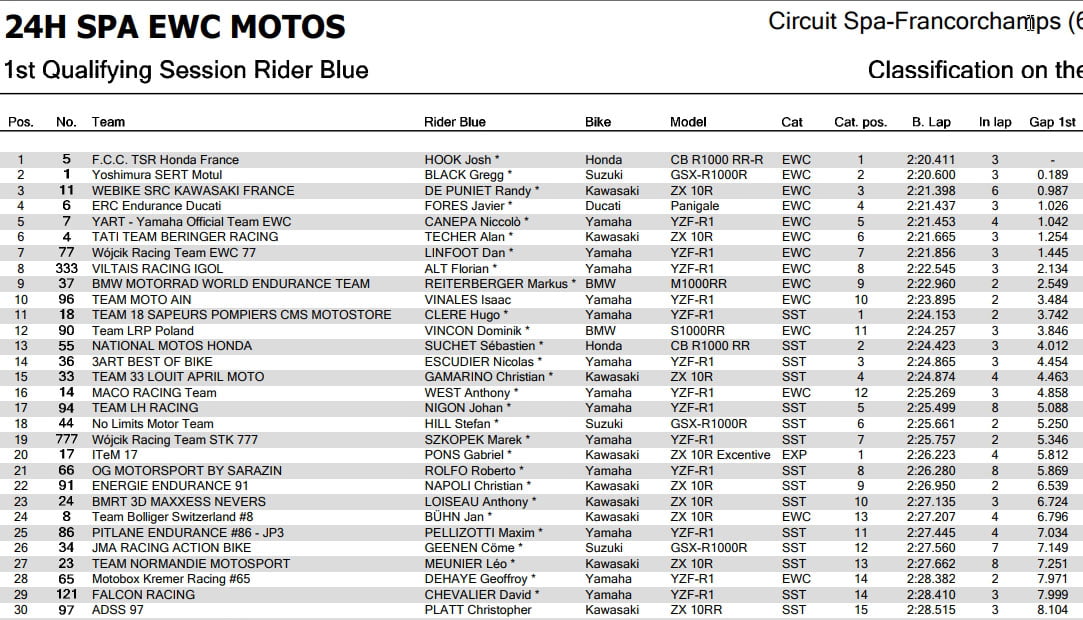Click the 'ZX 10R Excentive' model cell
Viewport: 1083px width, 620px height.
(720, 455)
